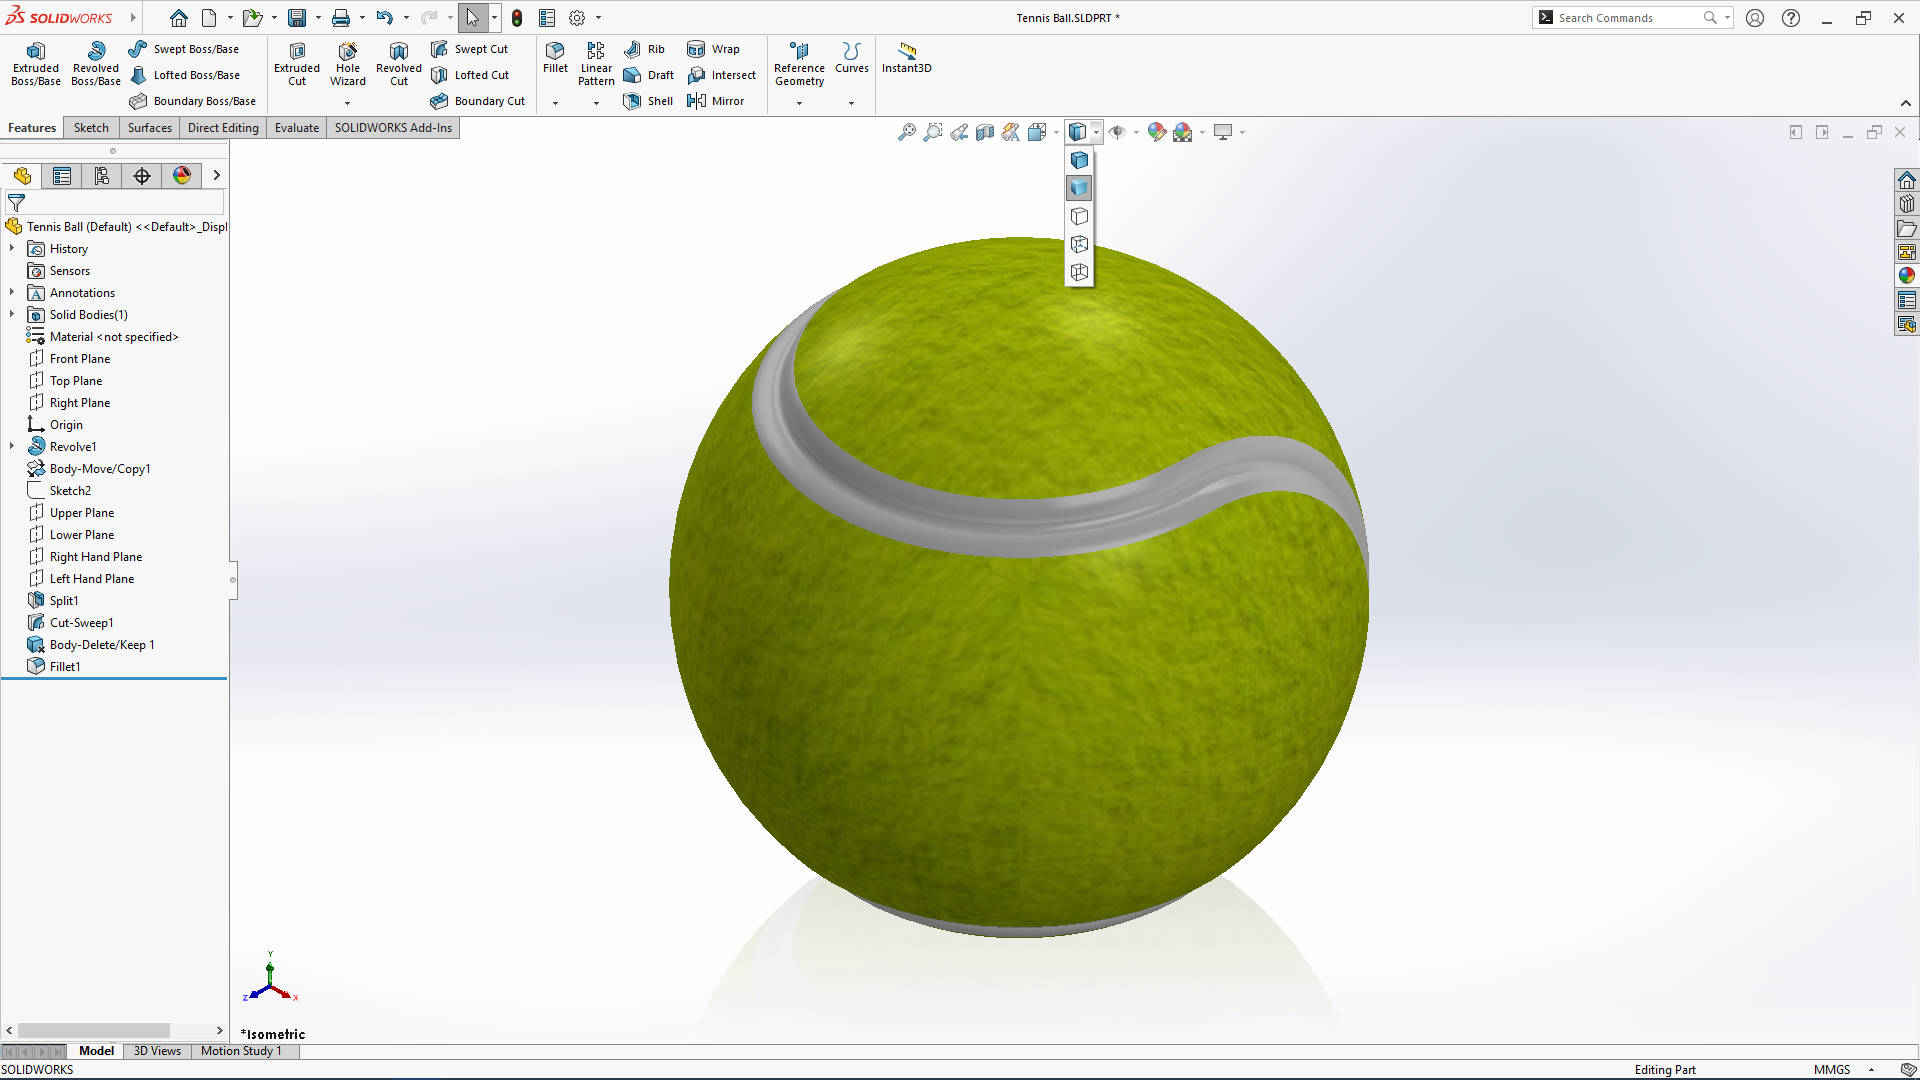Open the Design Library in task pane
The height and width of the screenshot is (1080, 1920).
[x=1906, y=204]
